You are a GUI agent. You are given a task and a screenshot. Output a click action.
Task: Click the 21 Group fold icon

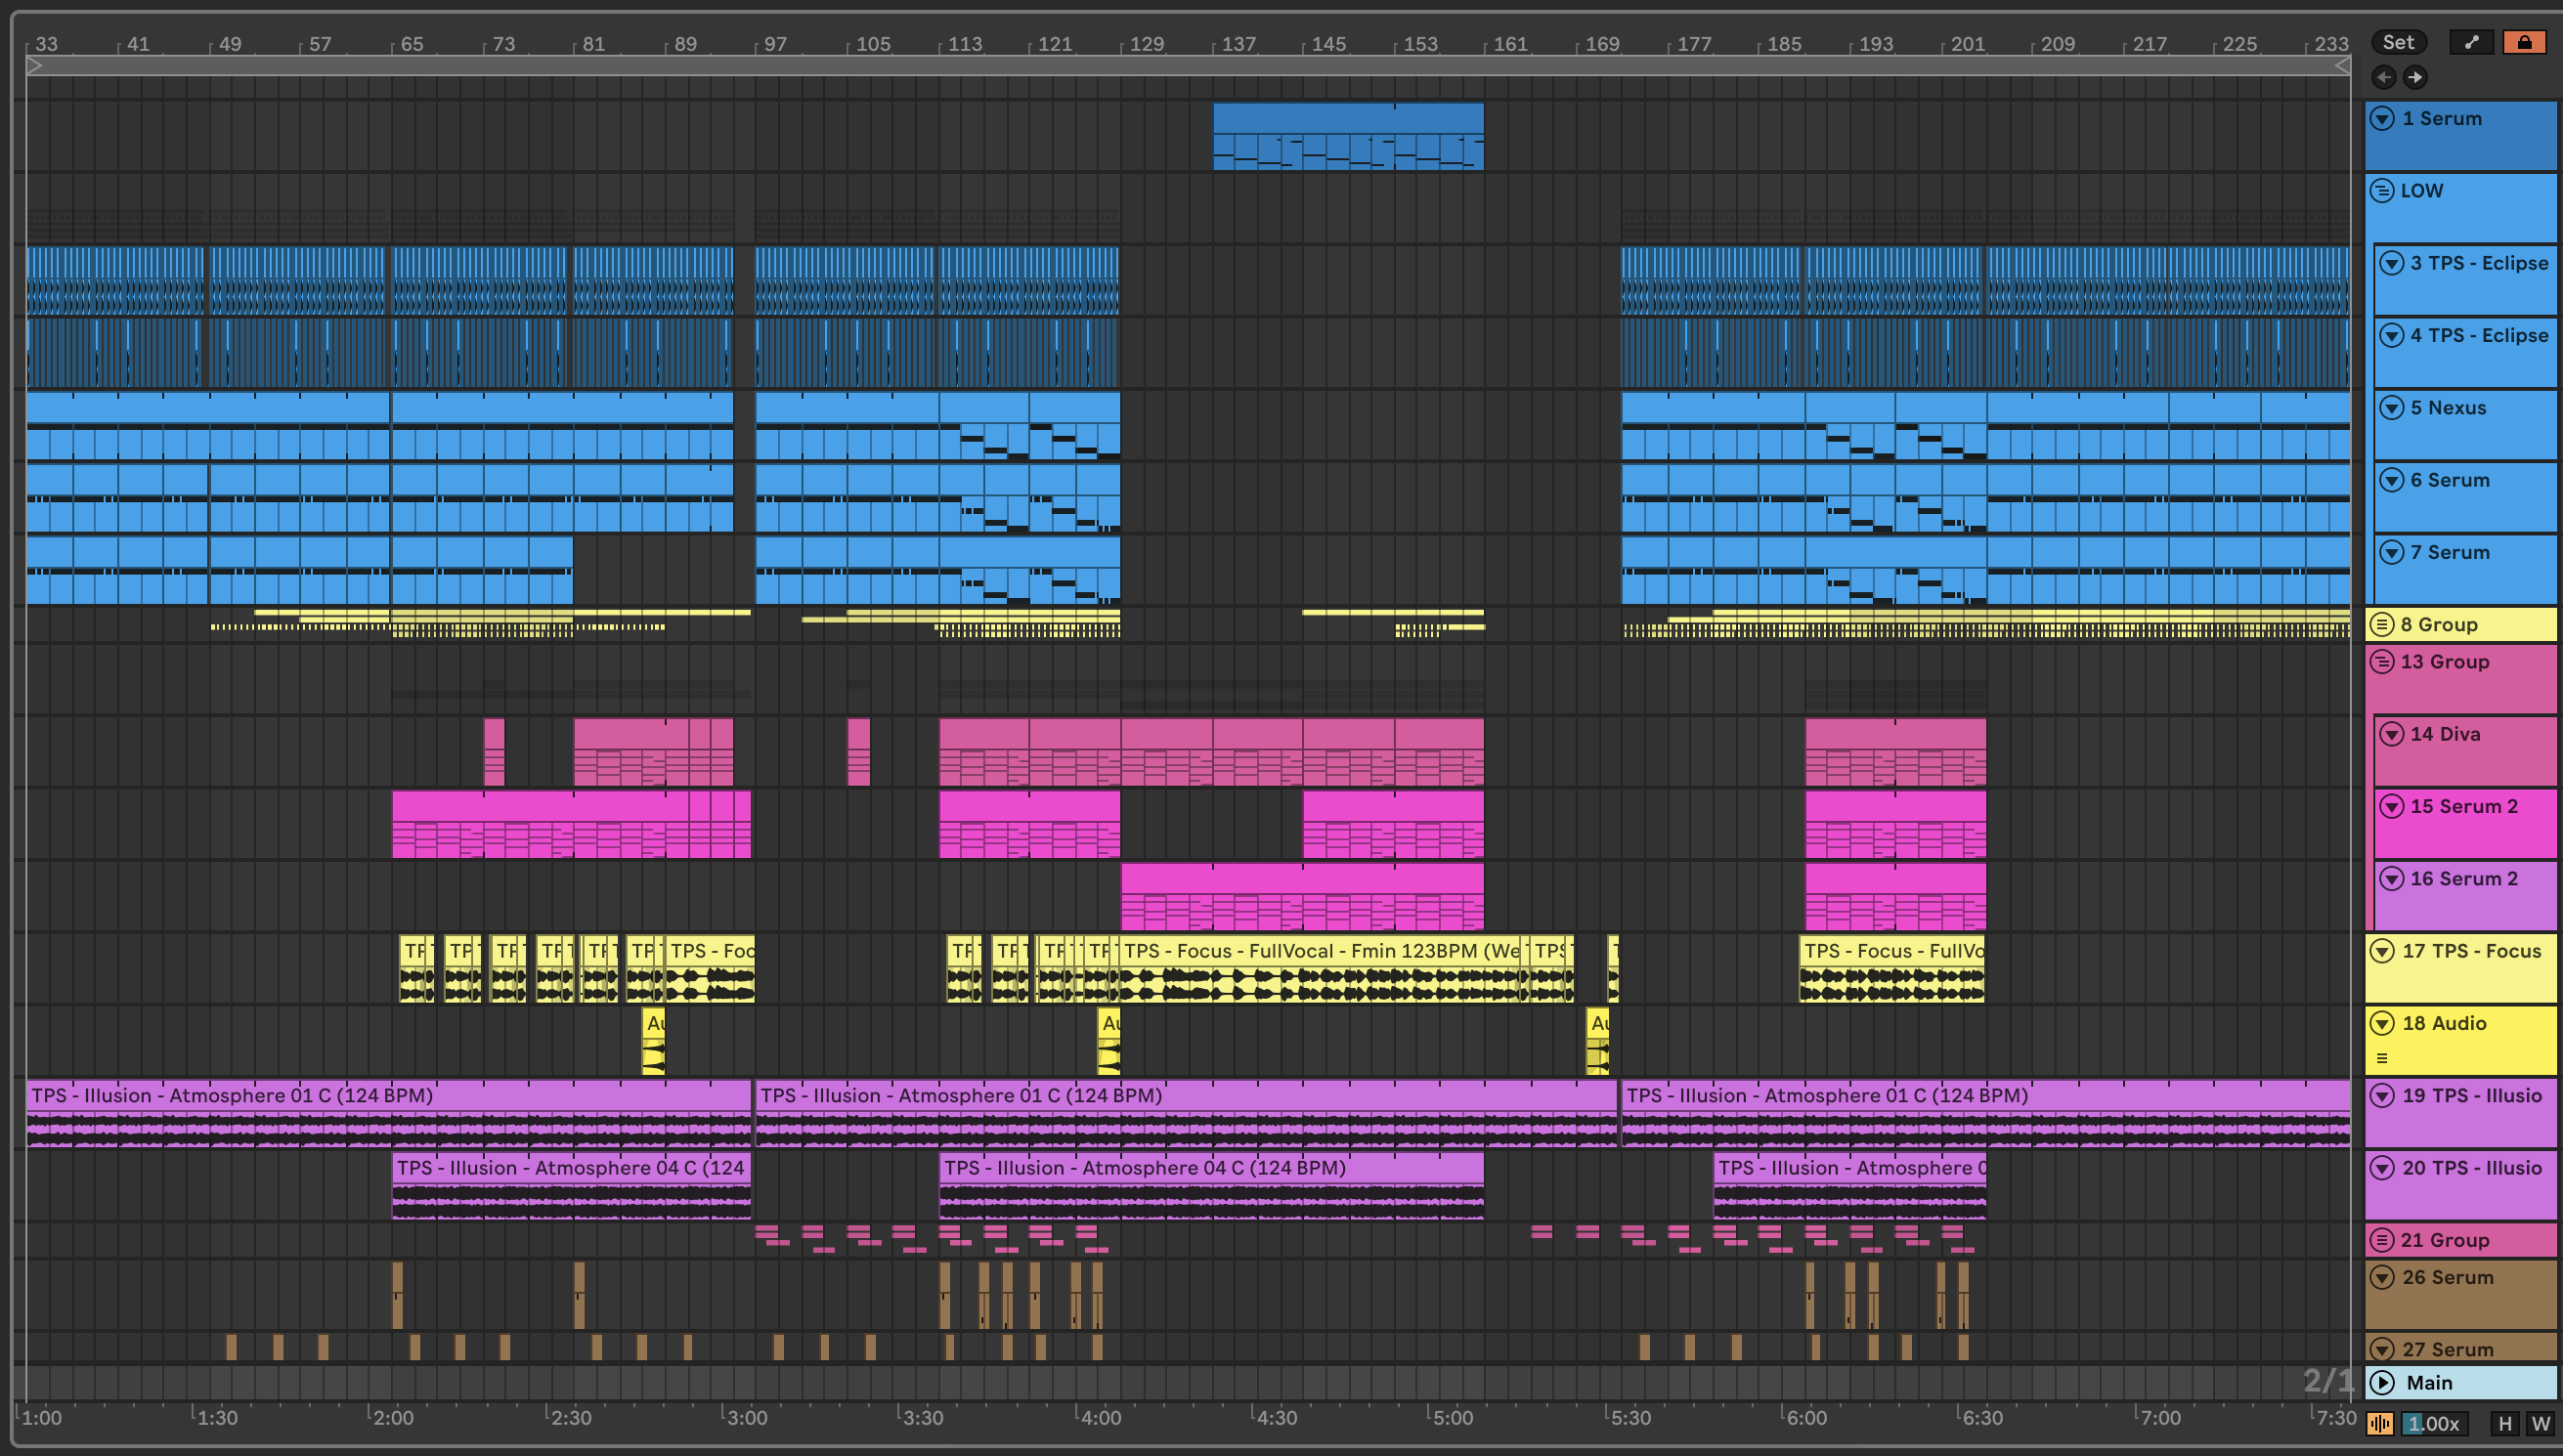[x=2382, y=1240]
